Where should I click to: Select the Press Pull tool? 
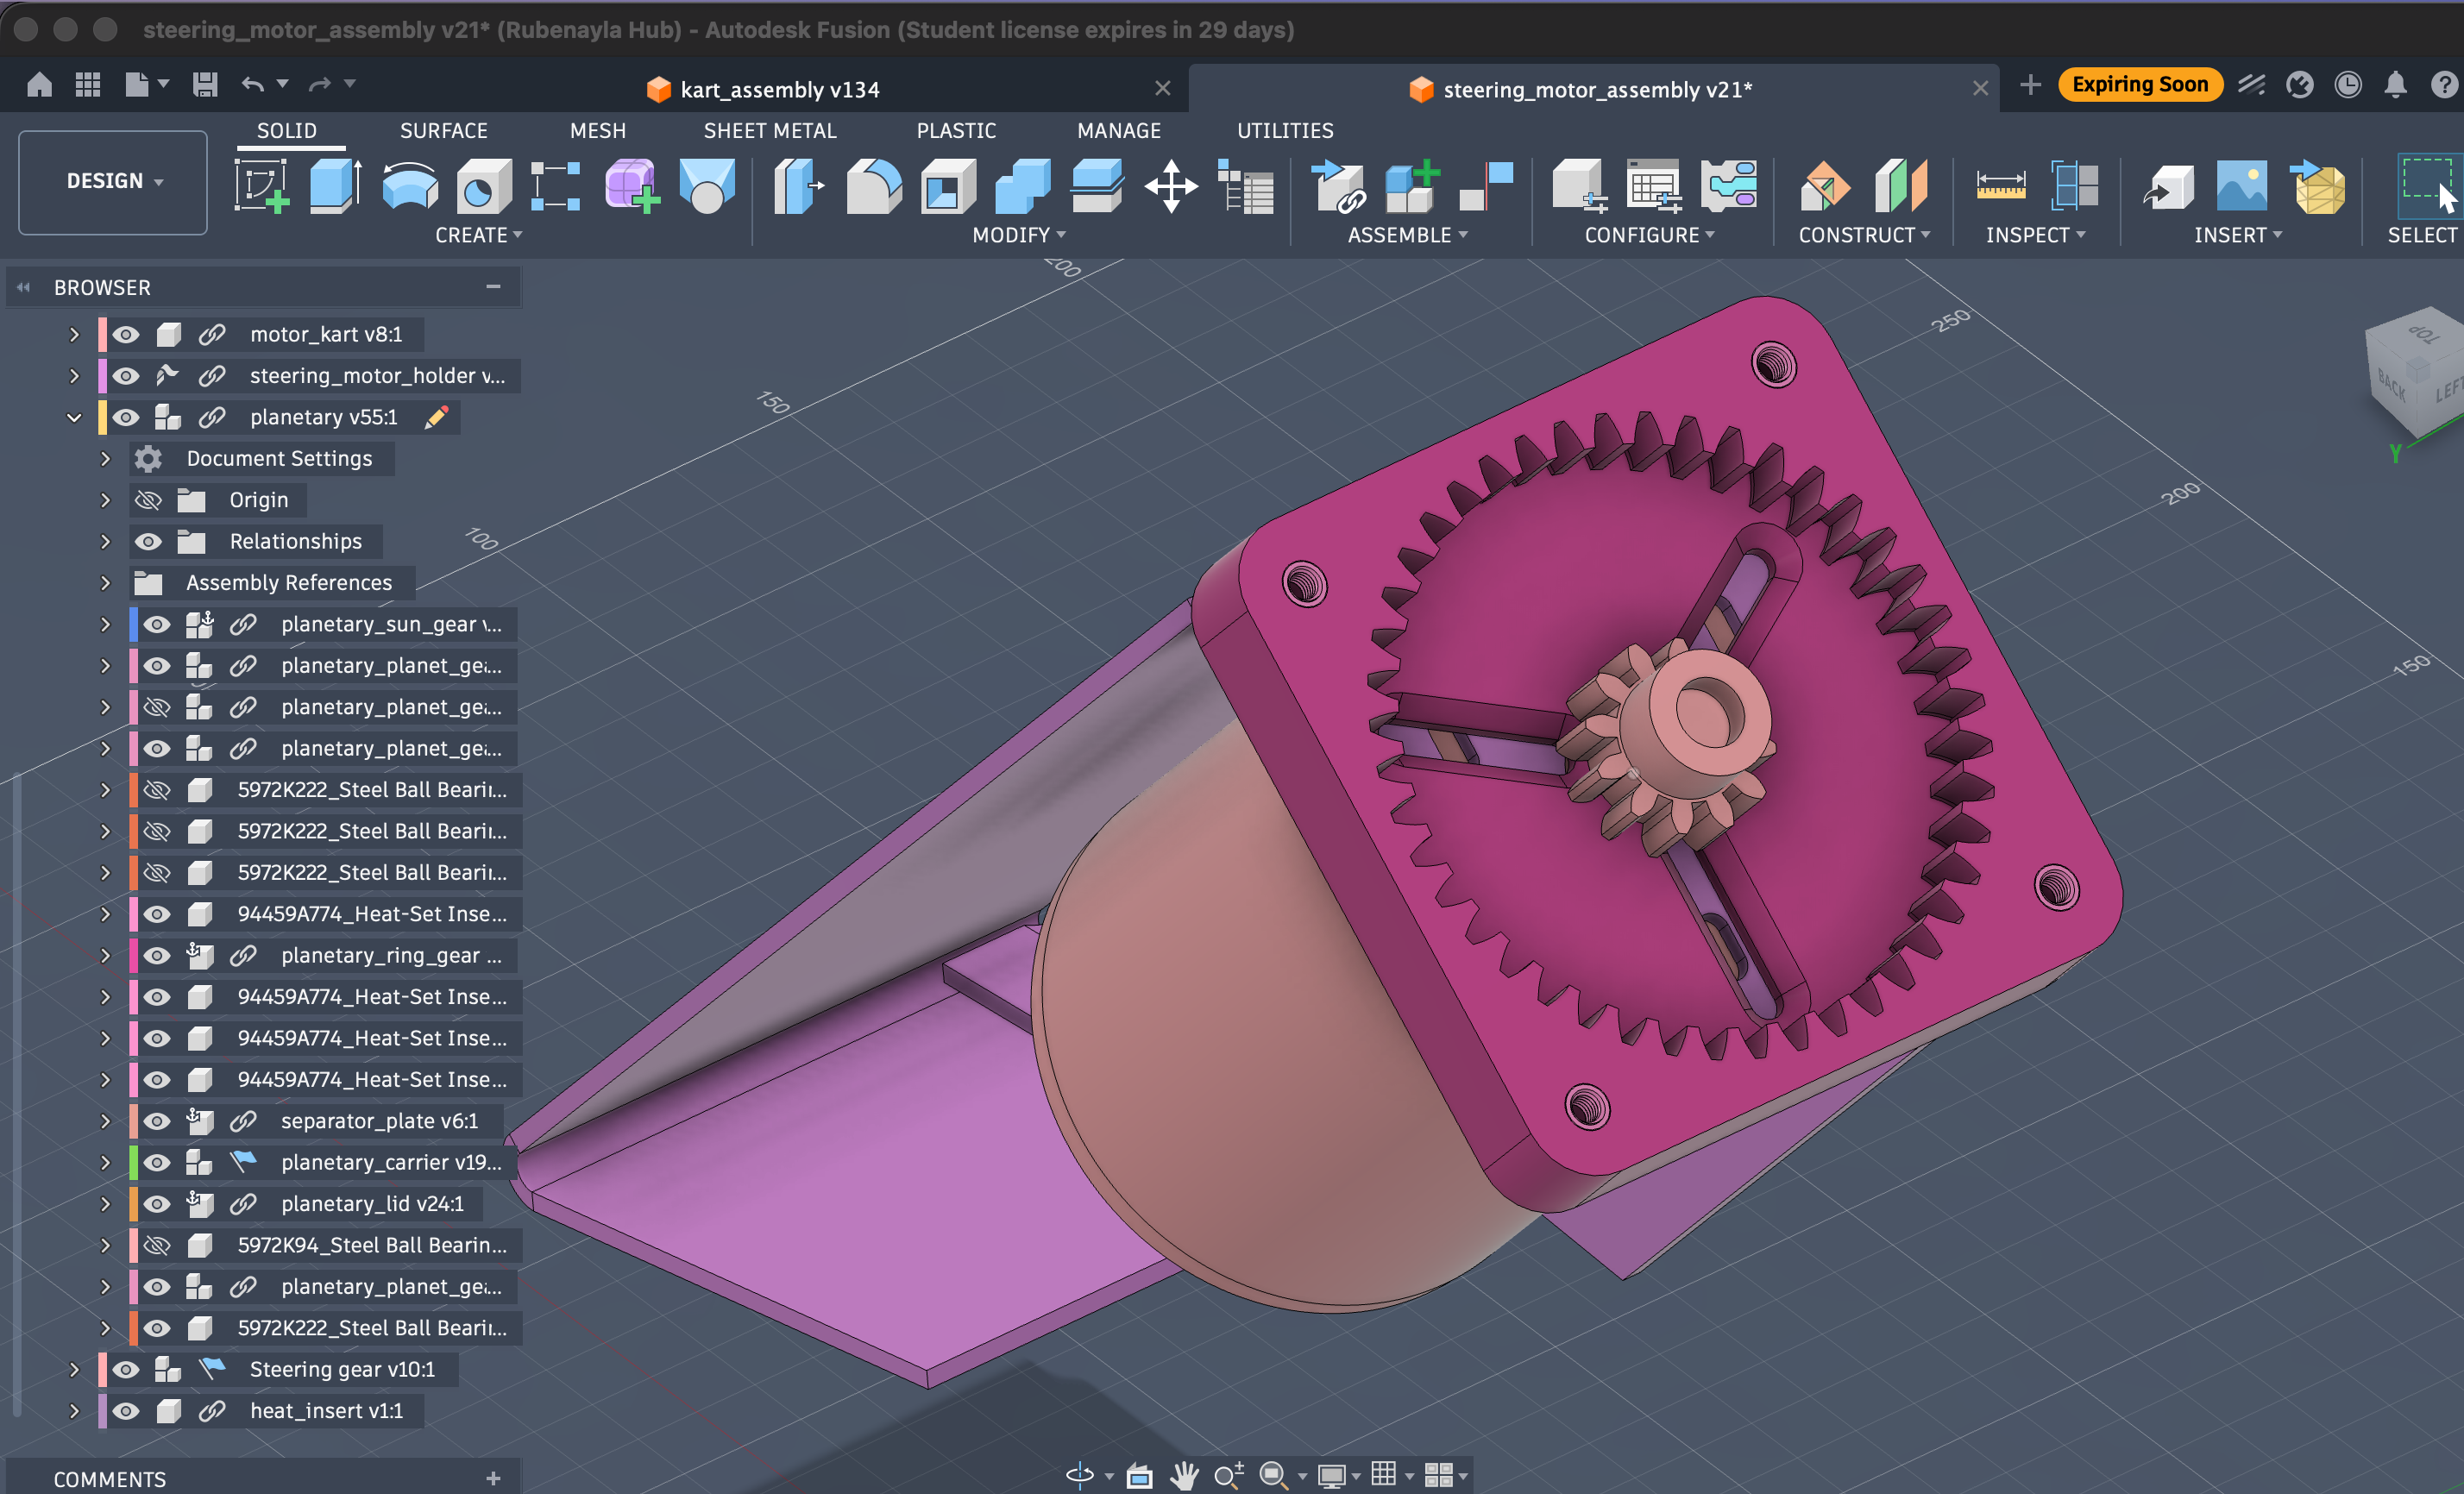(x=798, y=186)
